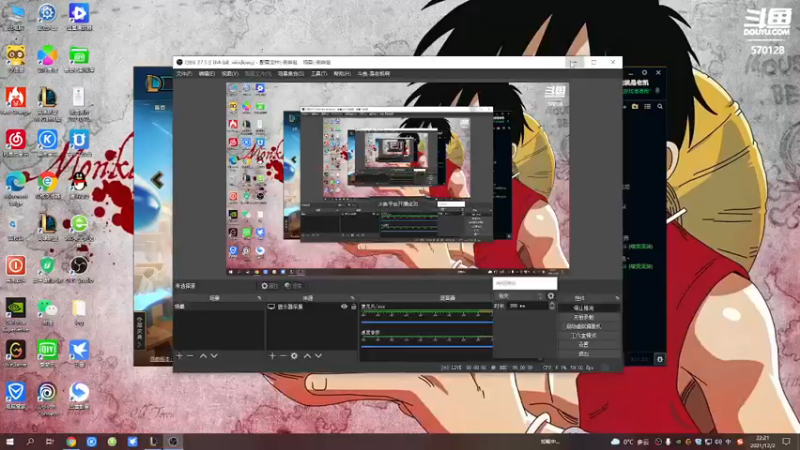Add a new scene with the plus icon
800x450 pixels.
[x=179, y=356]
